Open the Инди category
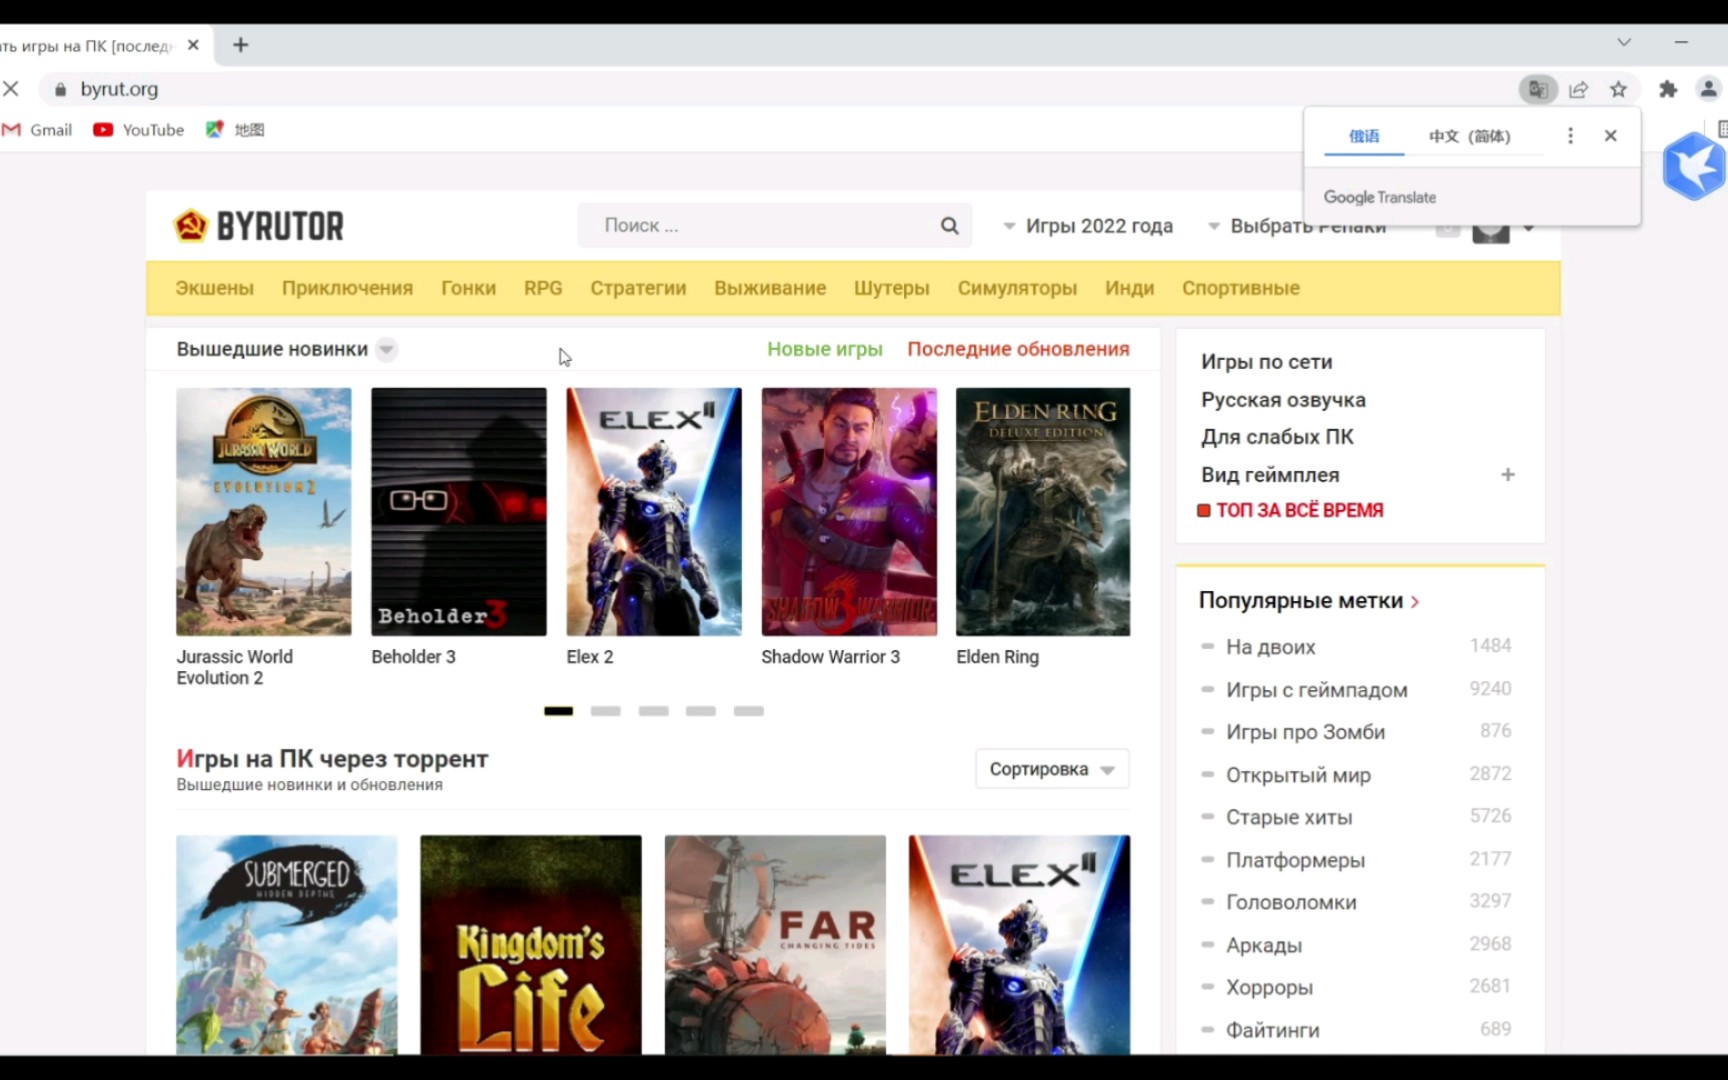Image resolution: width=1728 pixels, height=1080 pixels. (x=1129, y=288)
